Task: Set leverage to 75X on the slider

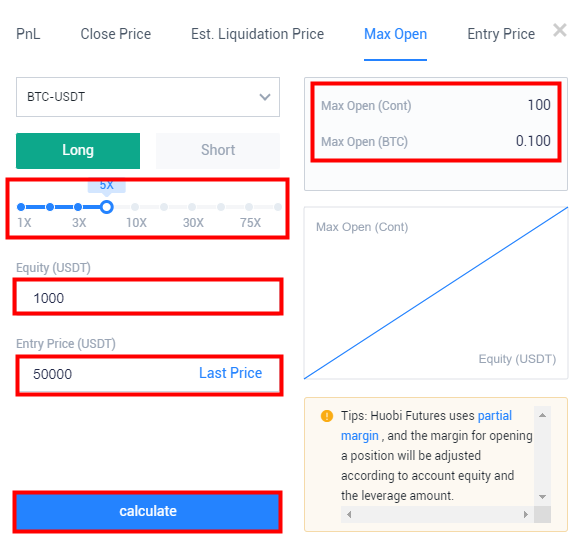Action: coord(249,207)
